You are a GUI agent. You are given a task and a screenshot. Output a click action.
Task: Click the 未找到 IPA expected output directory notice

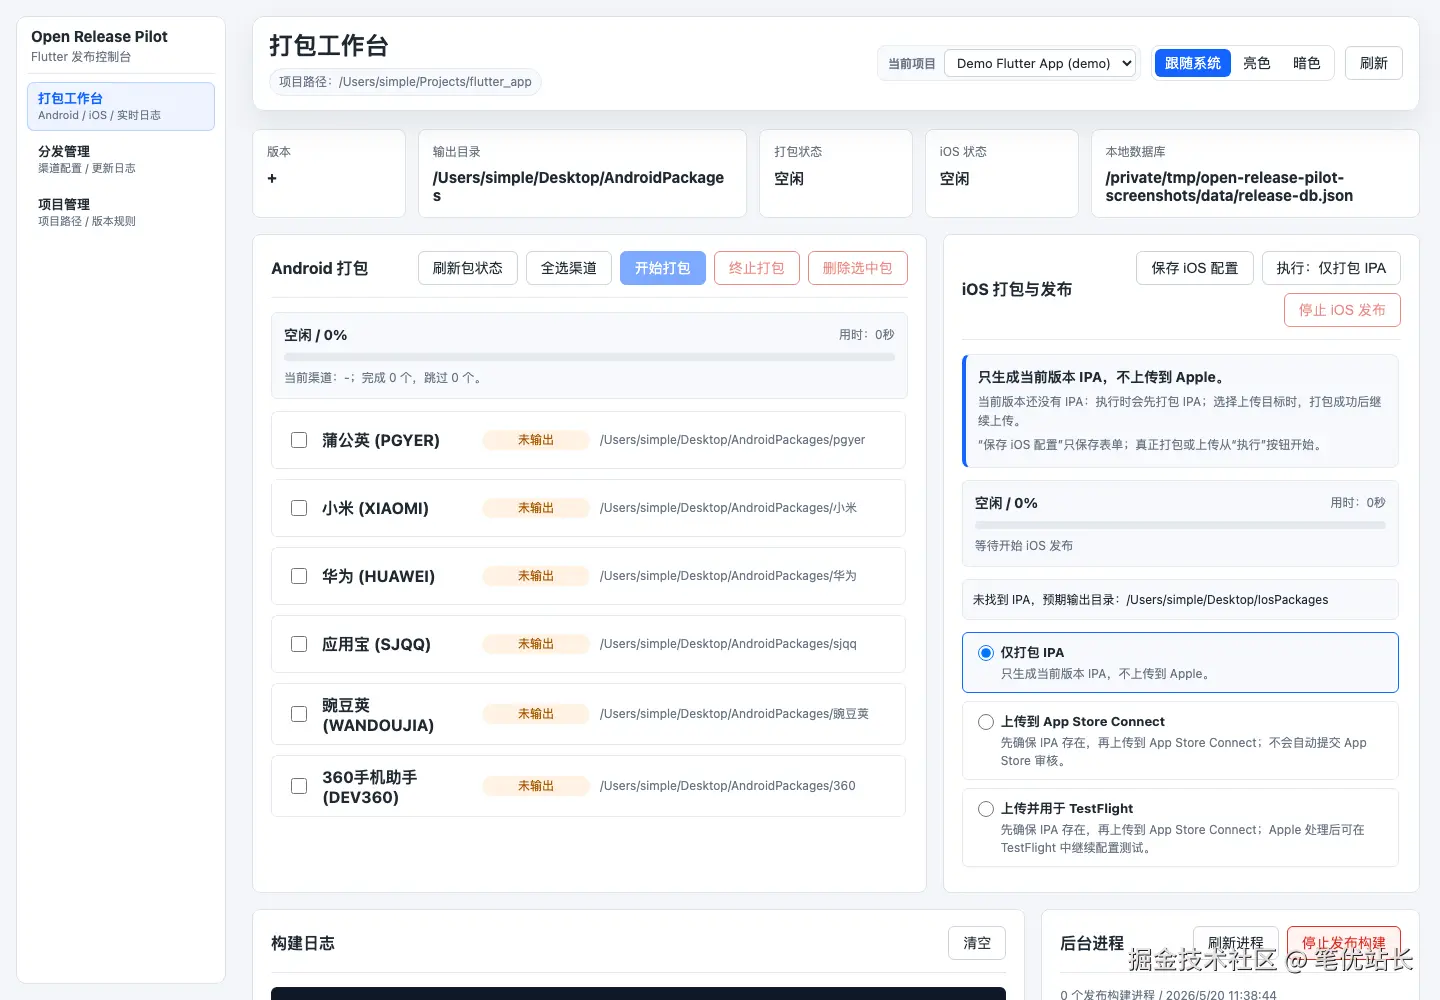click(x=1180, y=600)
